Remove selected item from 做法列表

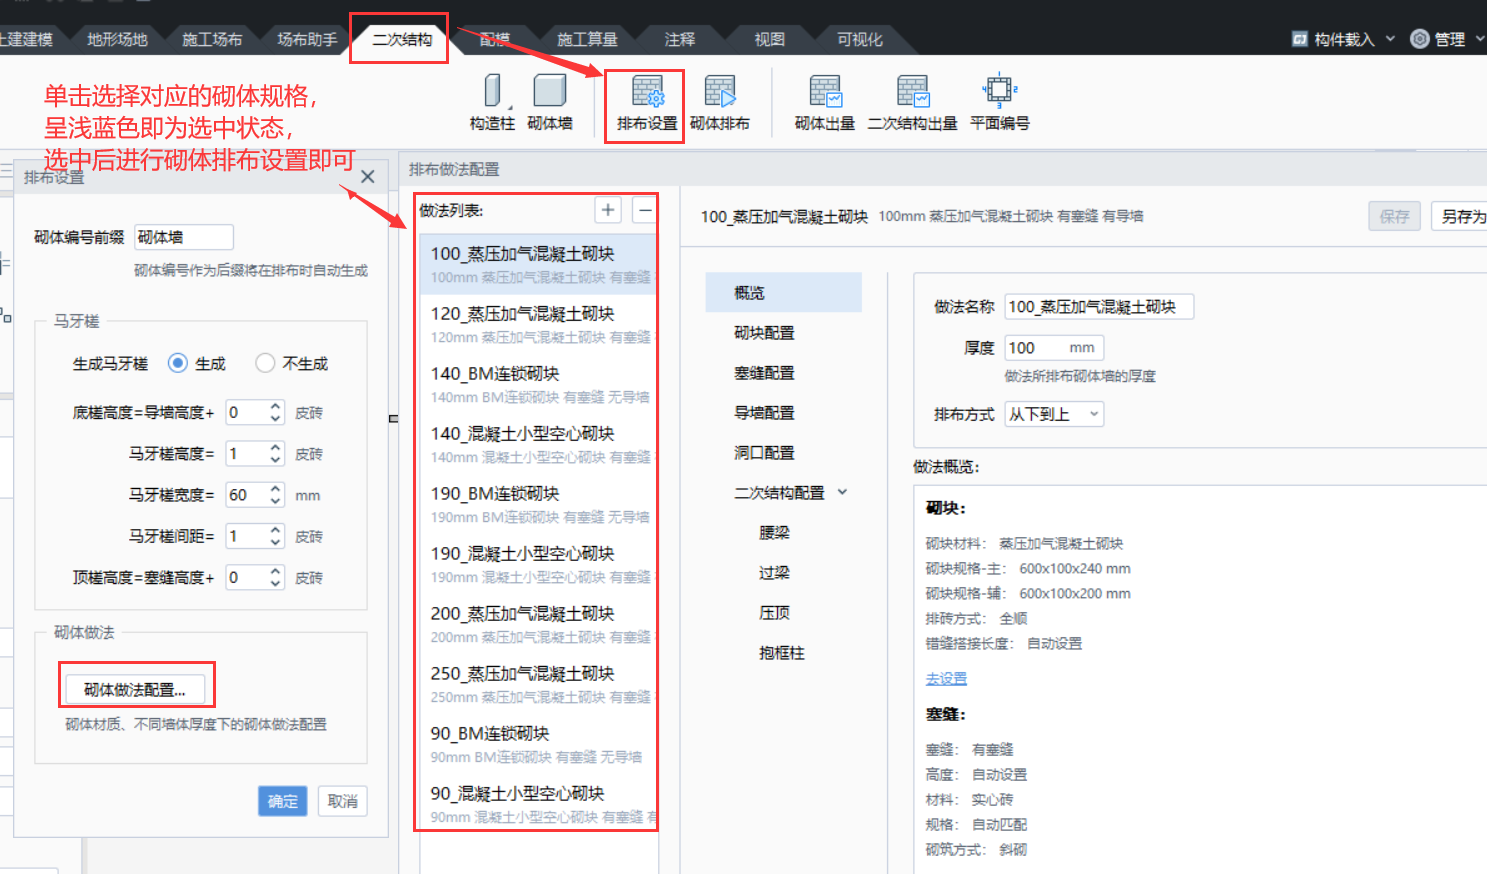645,210
